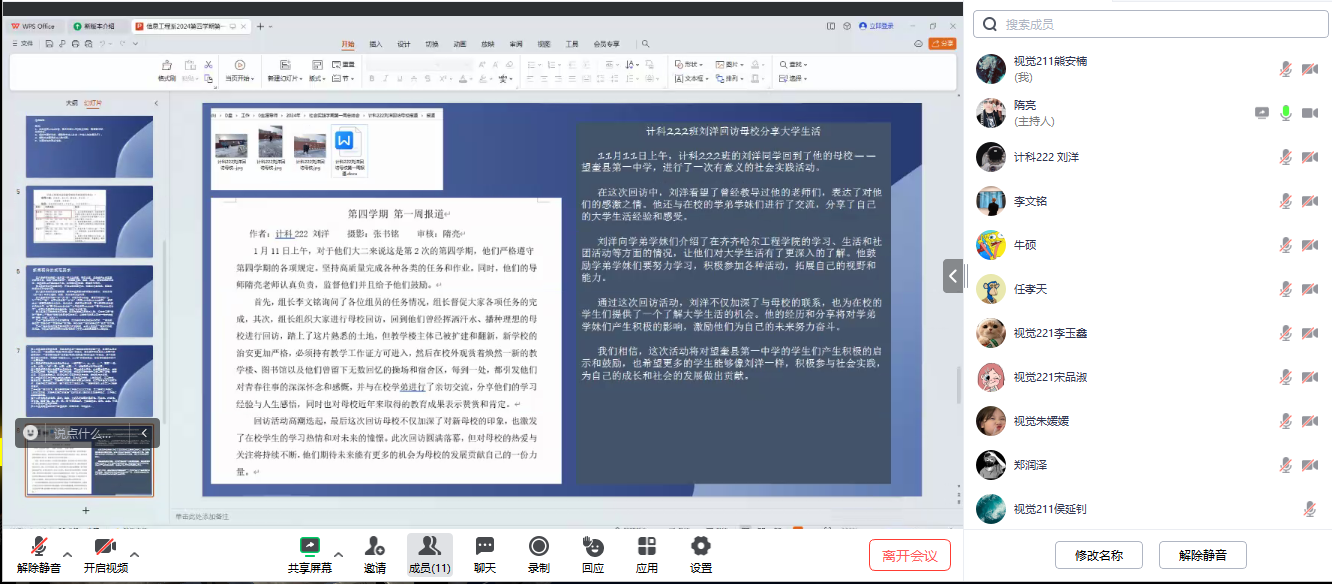Open the 聊天 chat panel
Viewport: 1332px width, 584px height.
485,546
